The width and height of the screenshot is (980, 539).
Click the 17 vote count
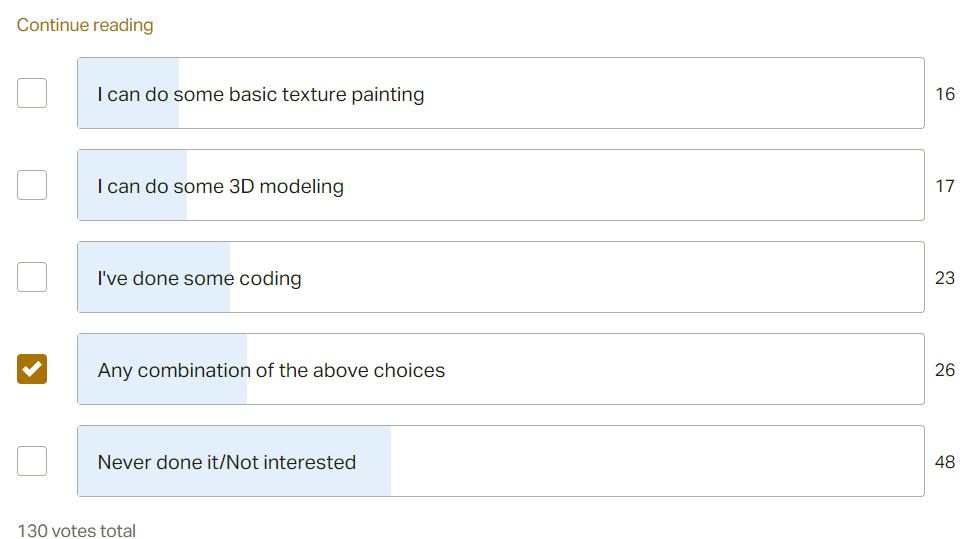point(945,186)
